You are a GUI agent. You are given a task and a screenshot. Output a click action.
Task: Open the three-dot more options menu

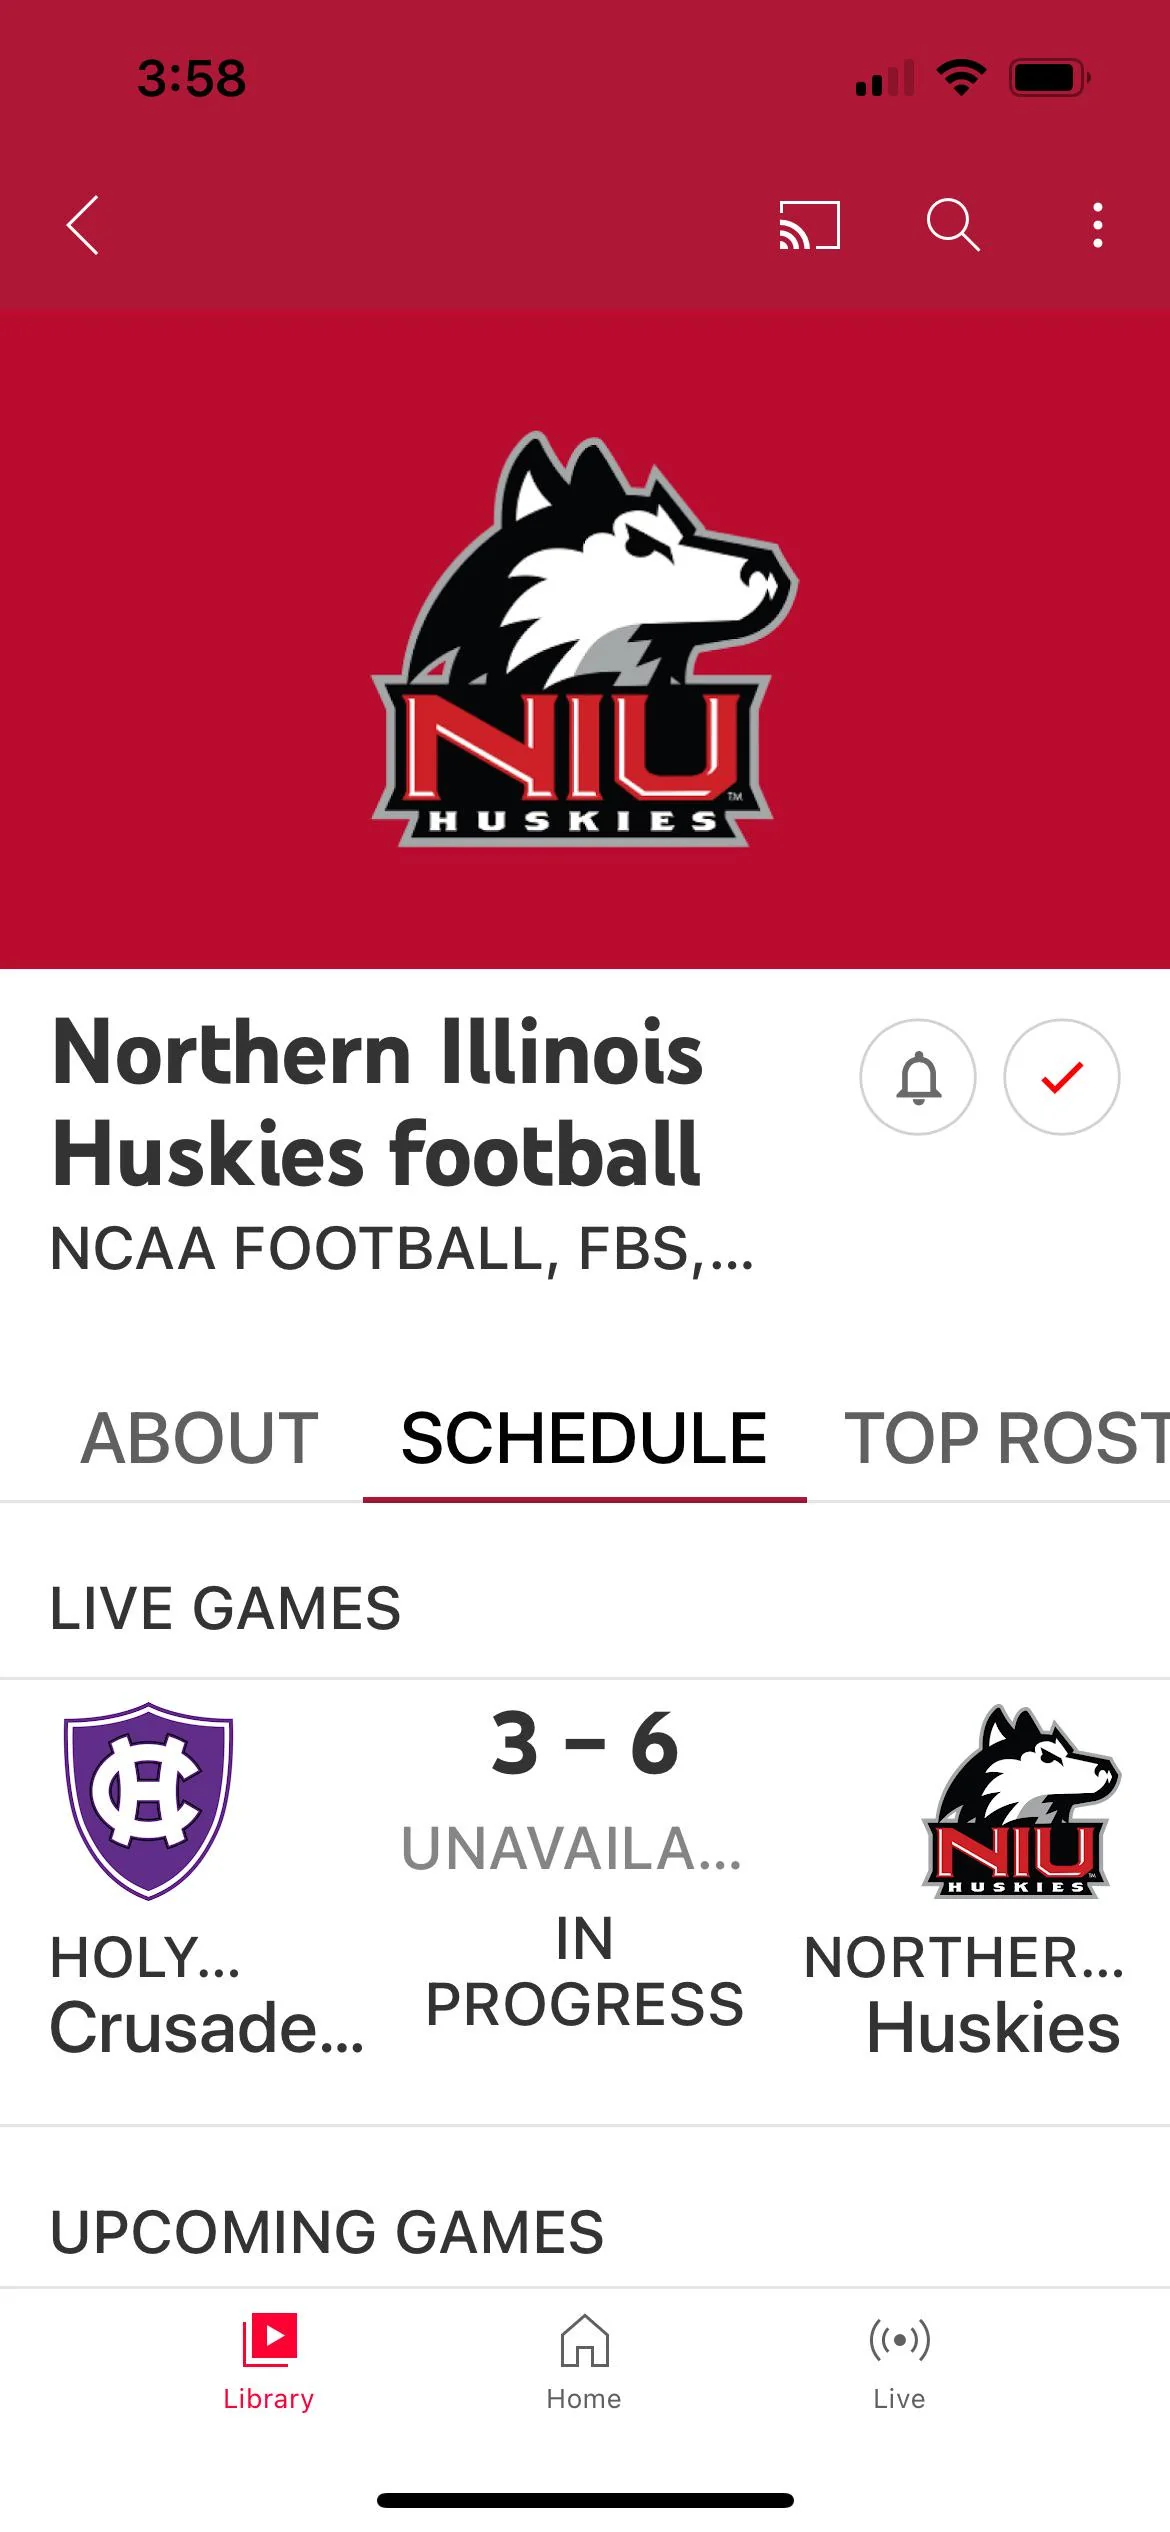(1097, 225)
